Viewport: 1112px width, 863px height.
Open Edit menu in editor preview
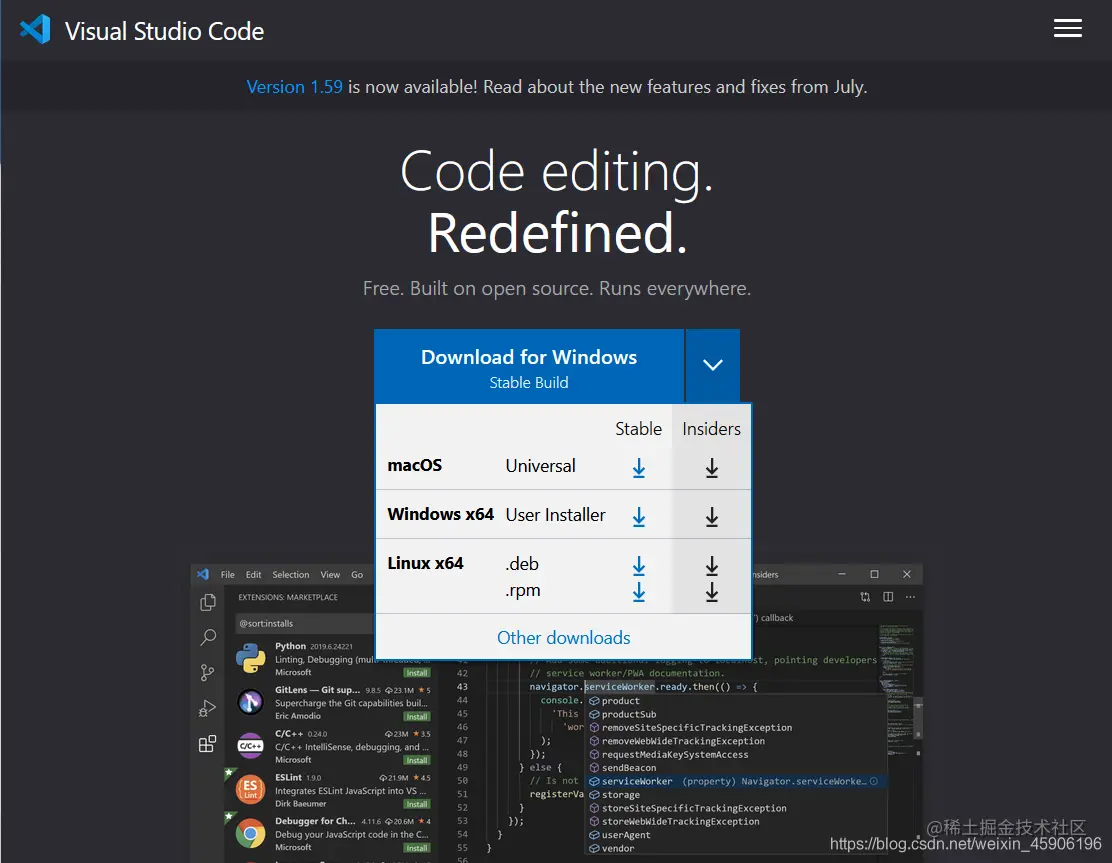pyautogui.click(x=253, y=574)
